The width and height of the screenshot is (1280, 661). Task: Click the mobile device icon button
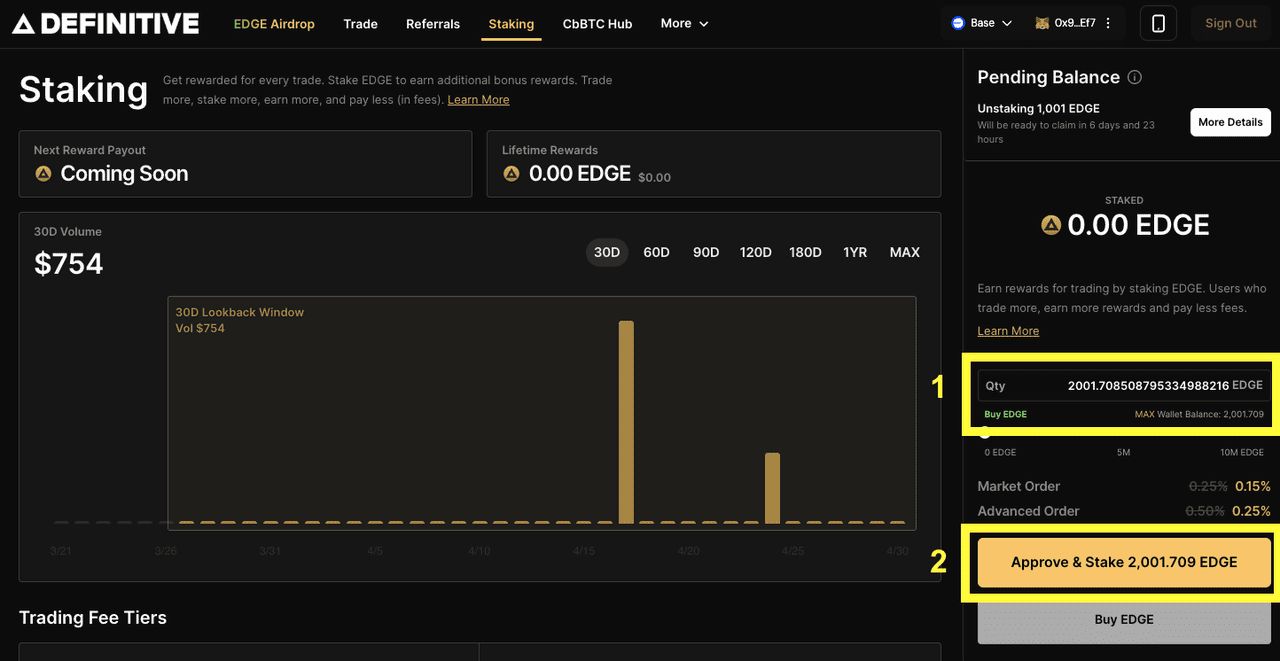(1158, 23)
